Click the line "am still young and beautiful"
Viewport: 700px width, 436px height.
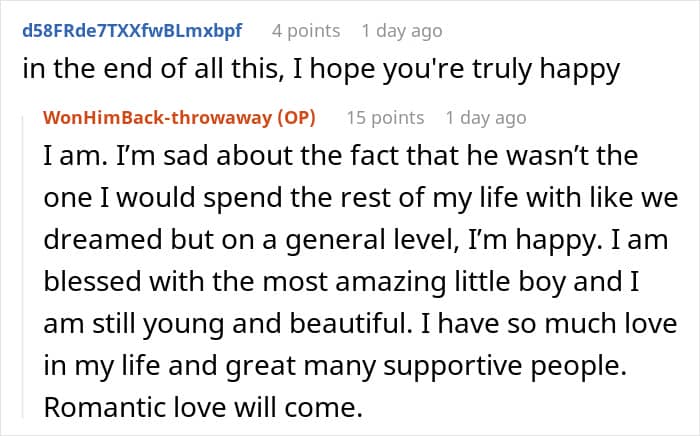click(x=360, y=324)
